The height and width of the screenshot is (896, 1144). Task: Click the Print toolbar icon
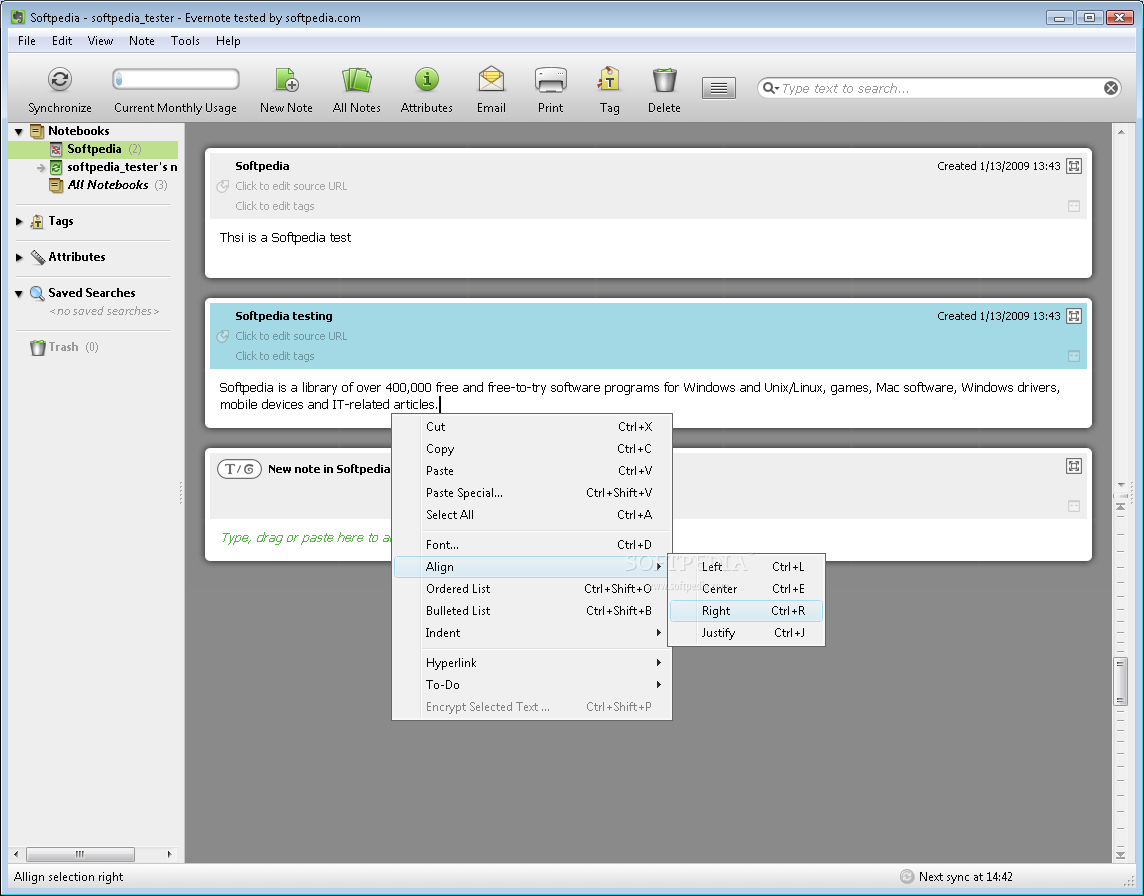tap(550, 80)
